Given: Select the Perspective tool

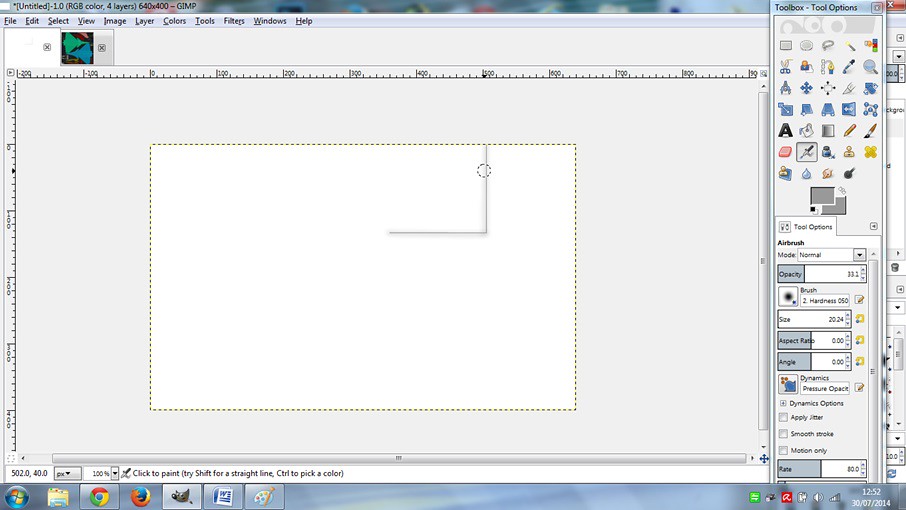Looking at the screenshot, I should point(828,110).
